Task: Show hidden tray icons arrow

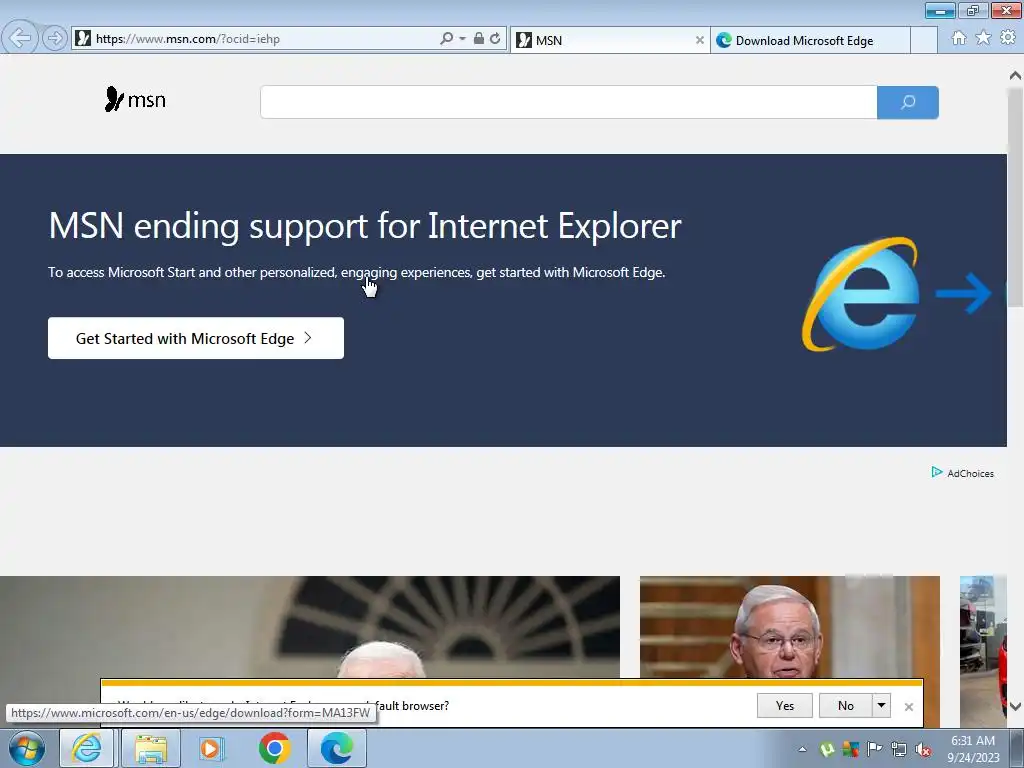Action: coord(802,749)
